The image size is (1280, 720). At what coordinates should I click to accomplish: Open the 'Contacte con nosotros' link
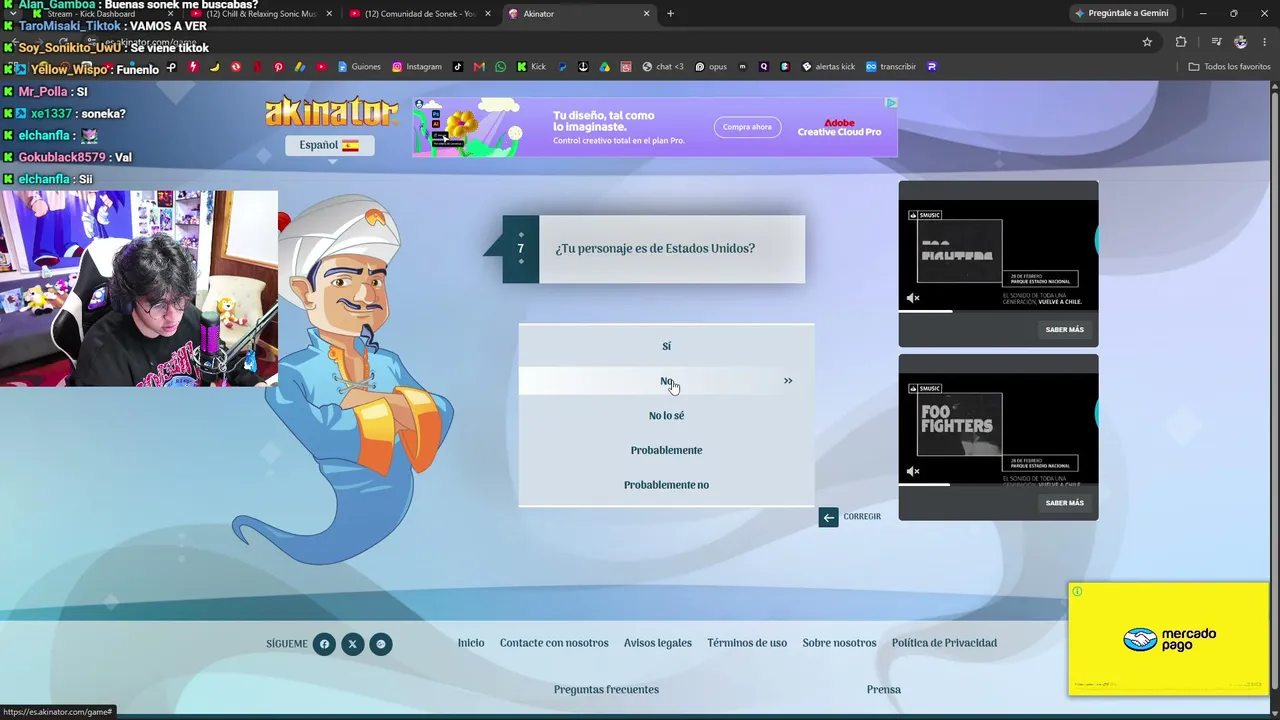click(554, 643)
